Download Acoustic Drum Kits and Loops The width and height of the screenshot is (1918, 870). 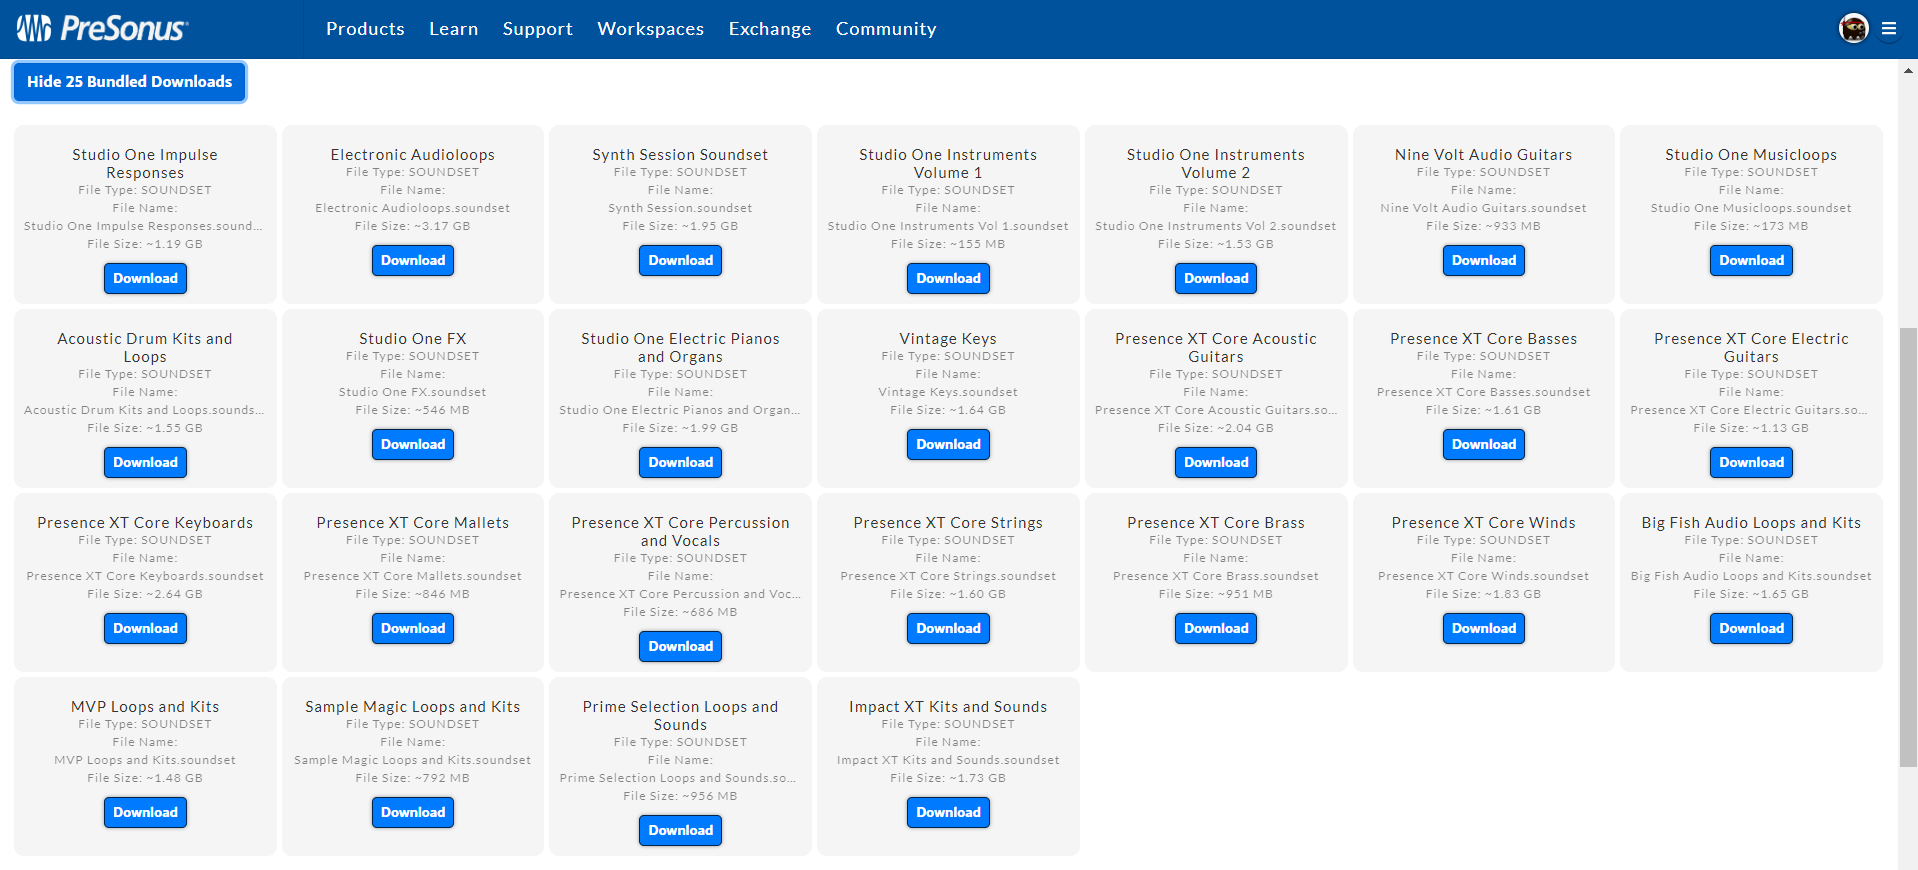(145, 462)
